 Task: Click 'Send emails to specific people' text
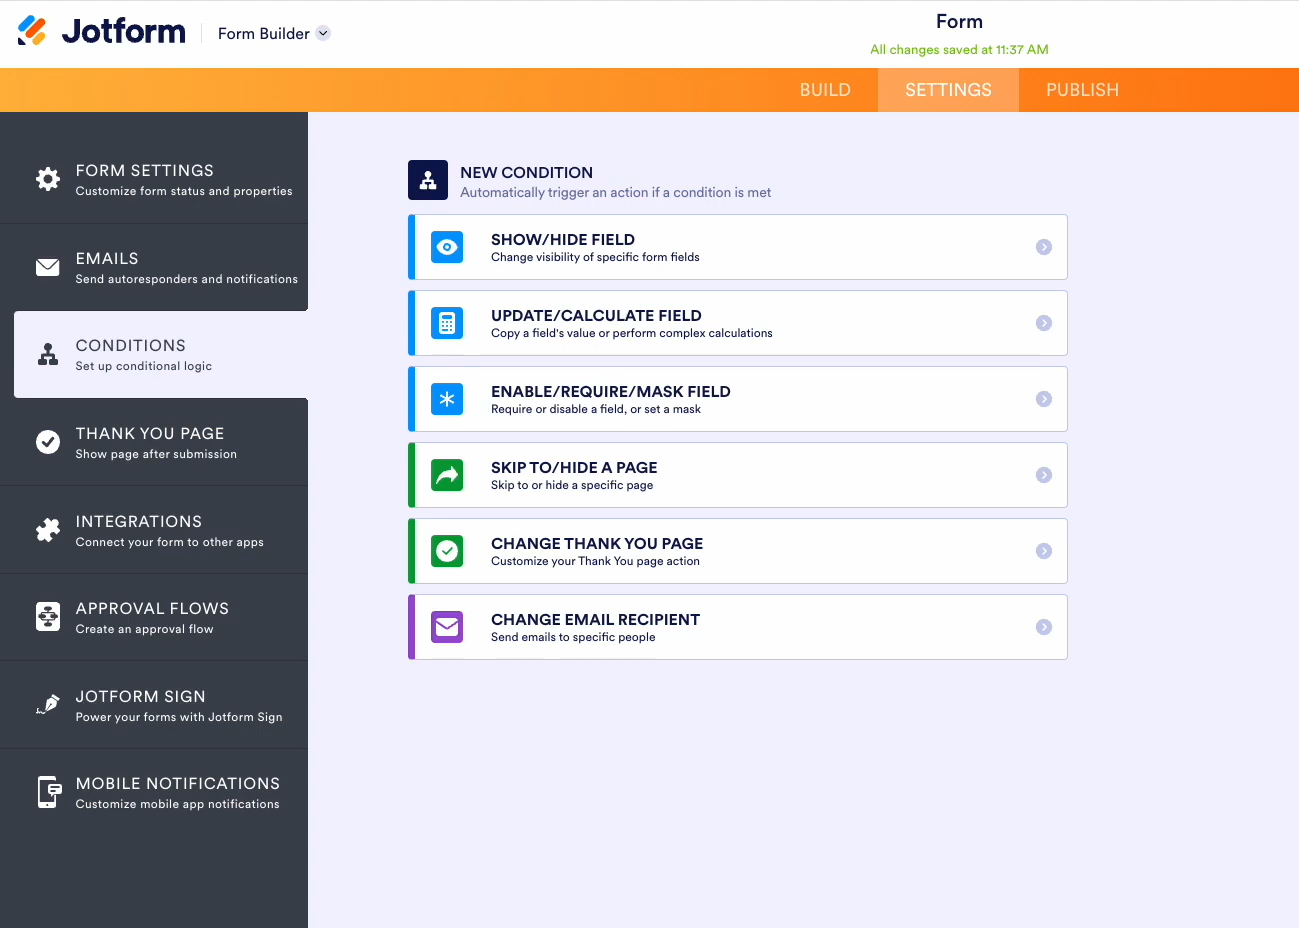click(573, 637)
